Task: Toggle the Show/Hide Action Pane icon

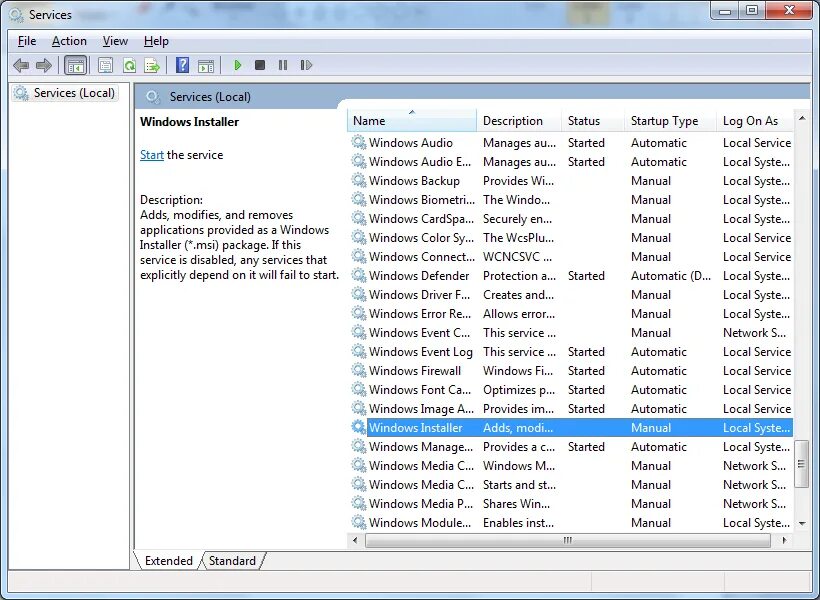Action: pyautogui.click(x=206, y=65)
